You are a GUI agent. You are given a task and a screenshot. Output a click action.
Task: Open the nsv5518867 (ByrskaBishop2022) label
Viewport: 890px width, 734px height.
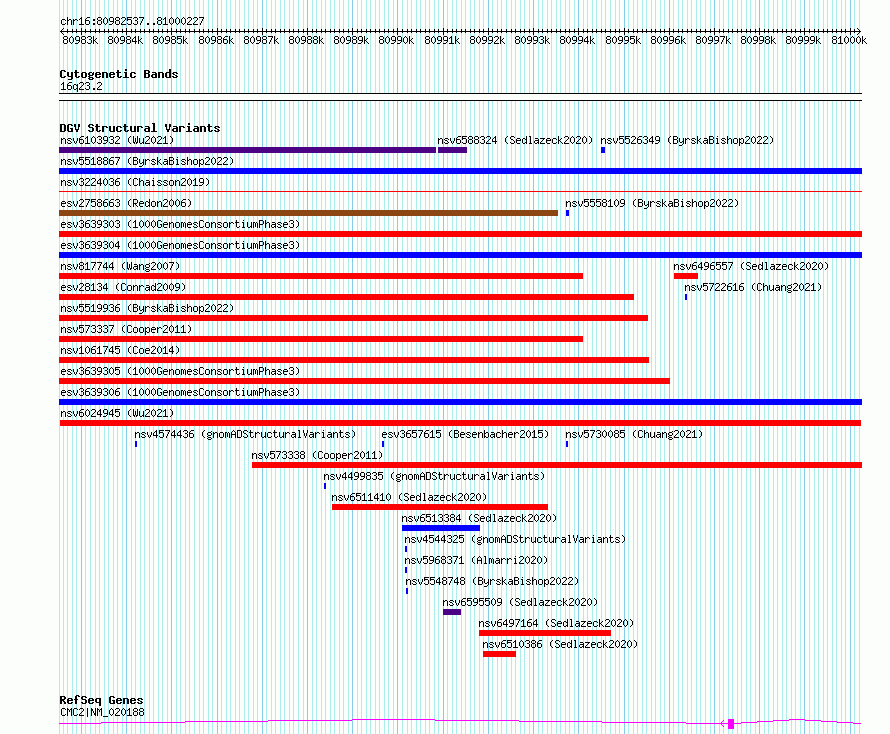[147, 161]
